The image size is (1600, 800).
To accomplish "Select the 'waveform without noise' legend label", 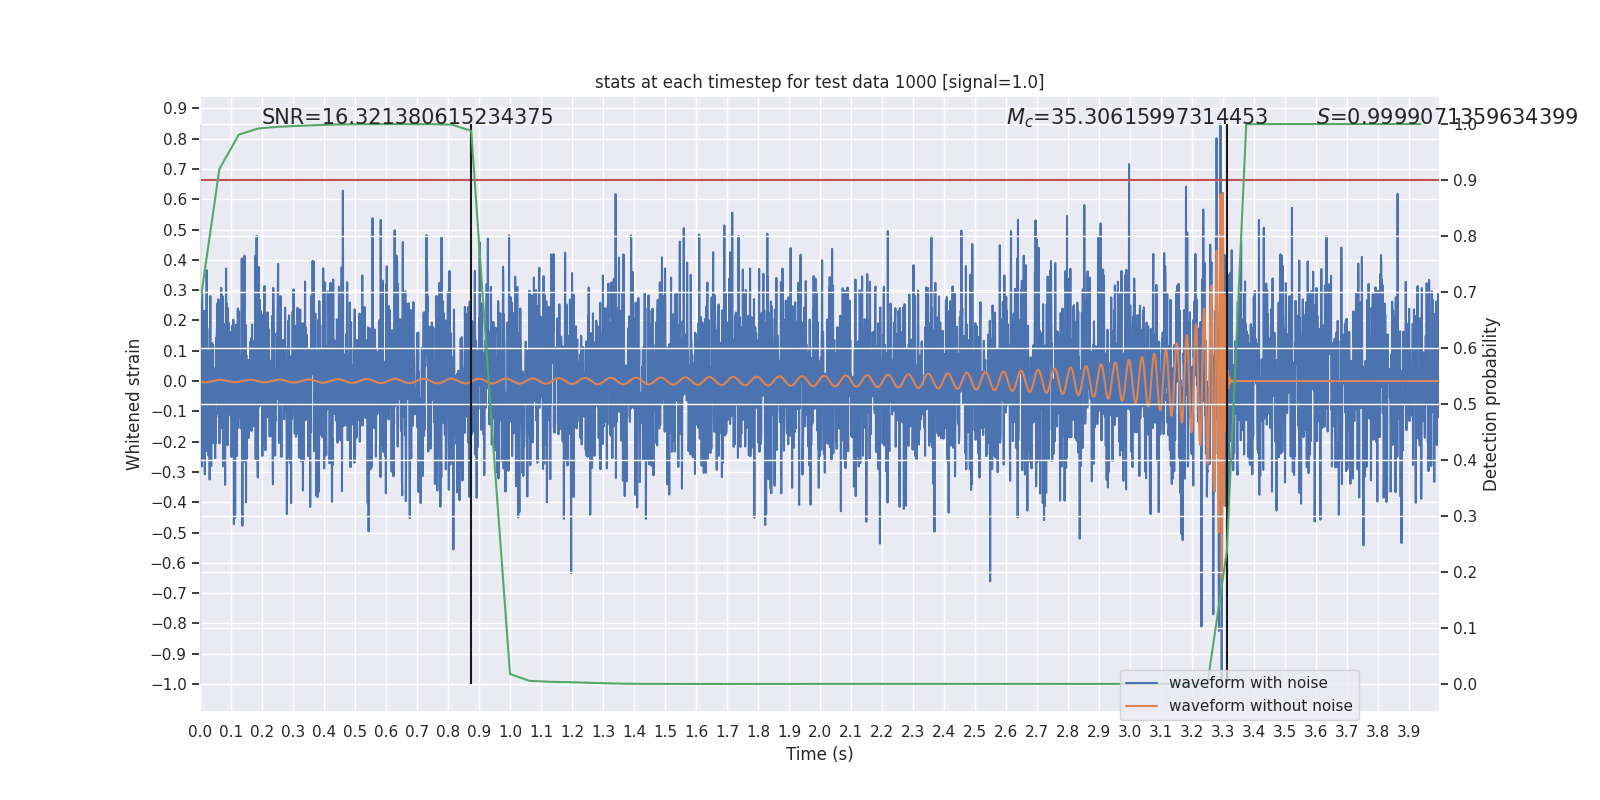I will click(1260, 706).
